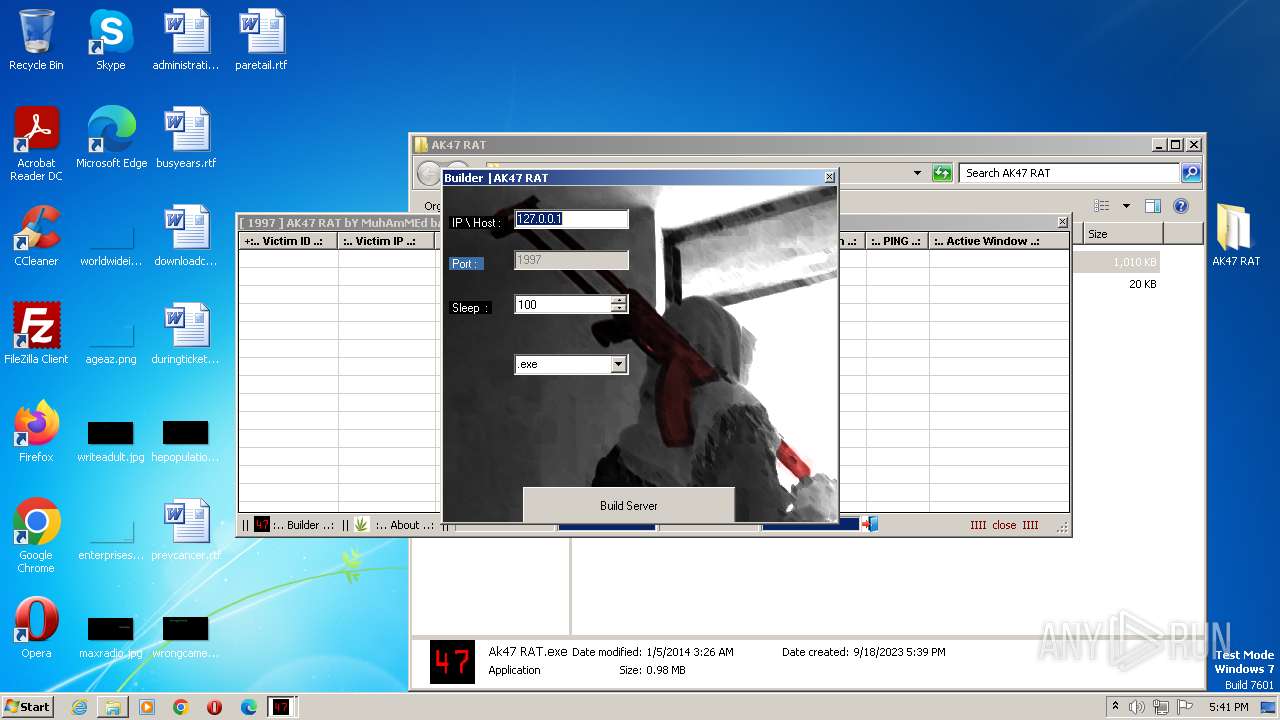The height and width of the screenshot is (720, 1280).
Task: Open the Microsoft Edge desktop shortcut
Action: (111, 138)
